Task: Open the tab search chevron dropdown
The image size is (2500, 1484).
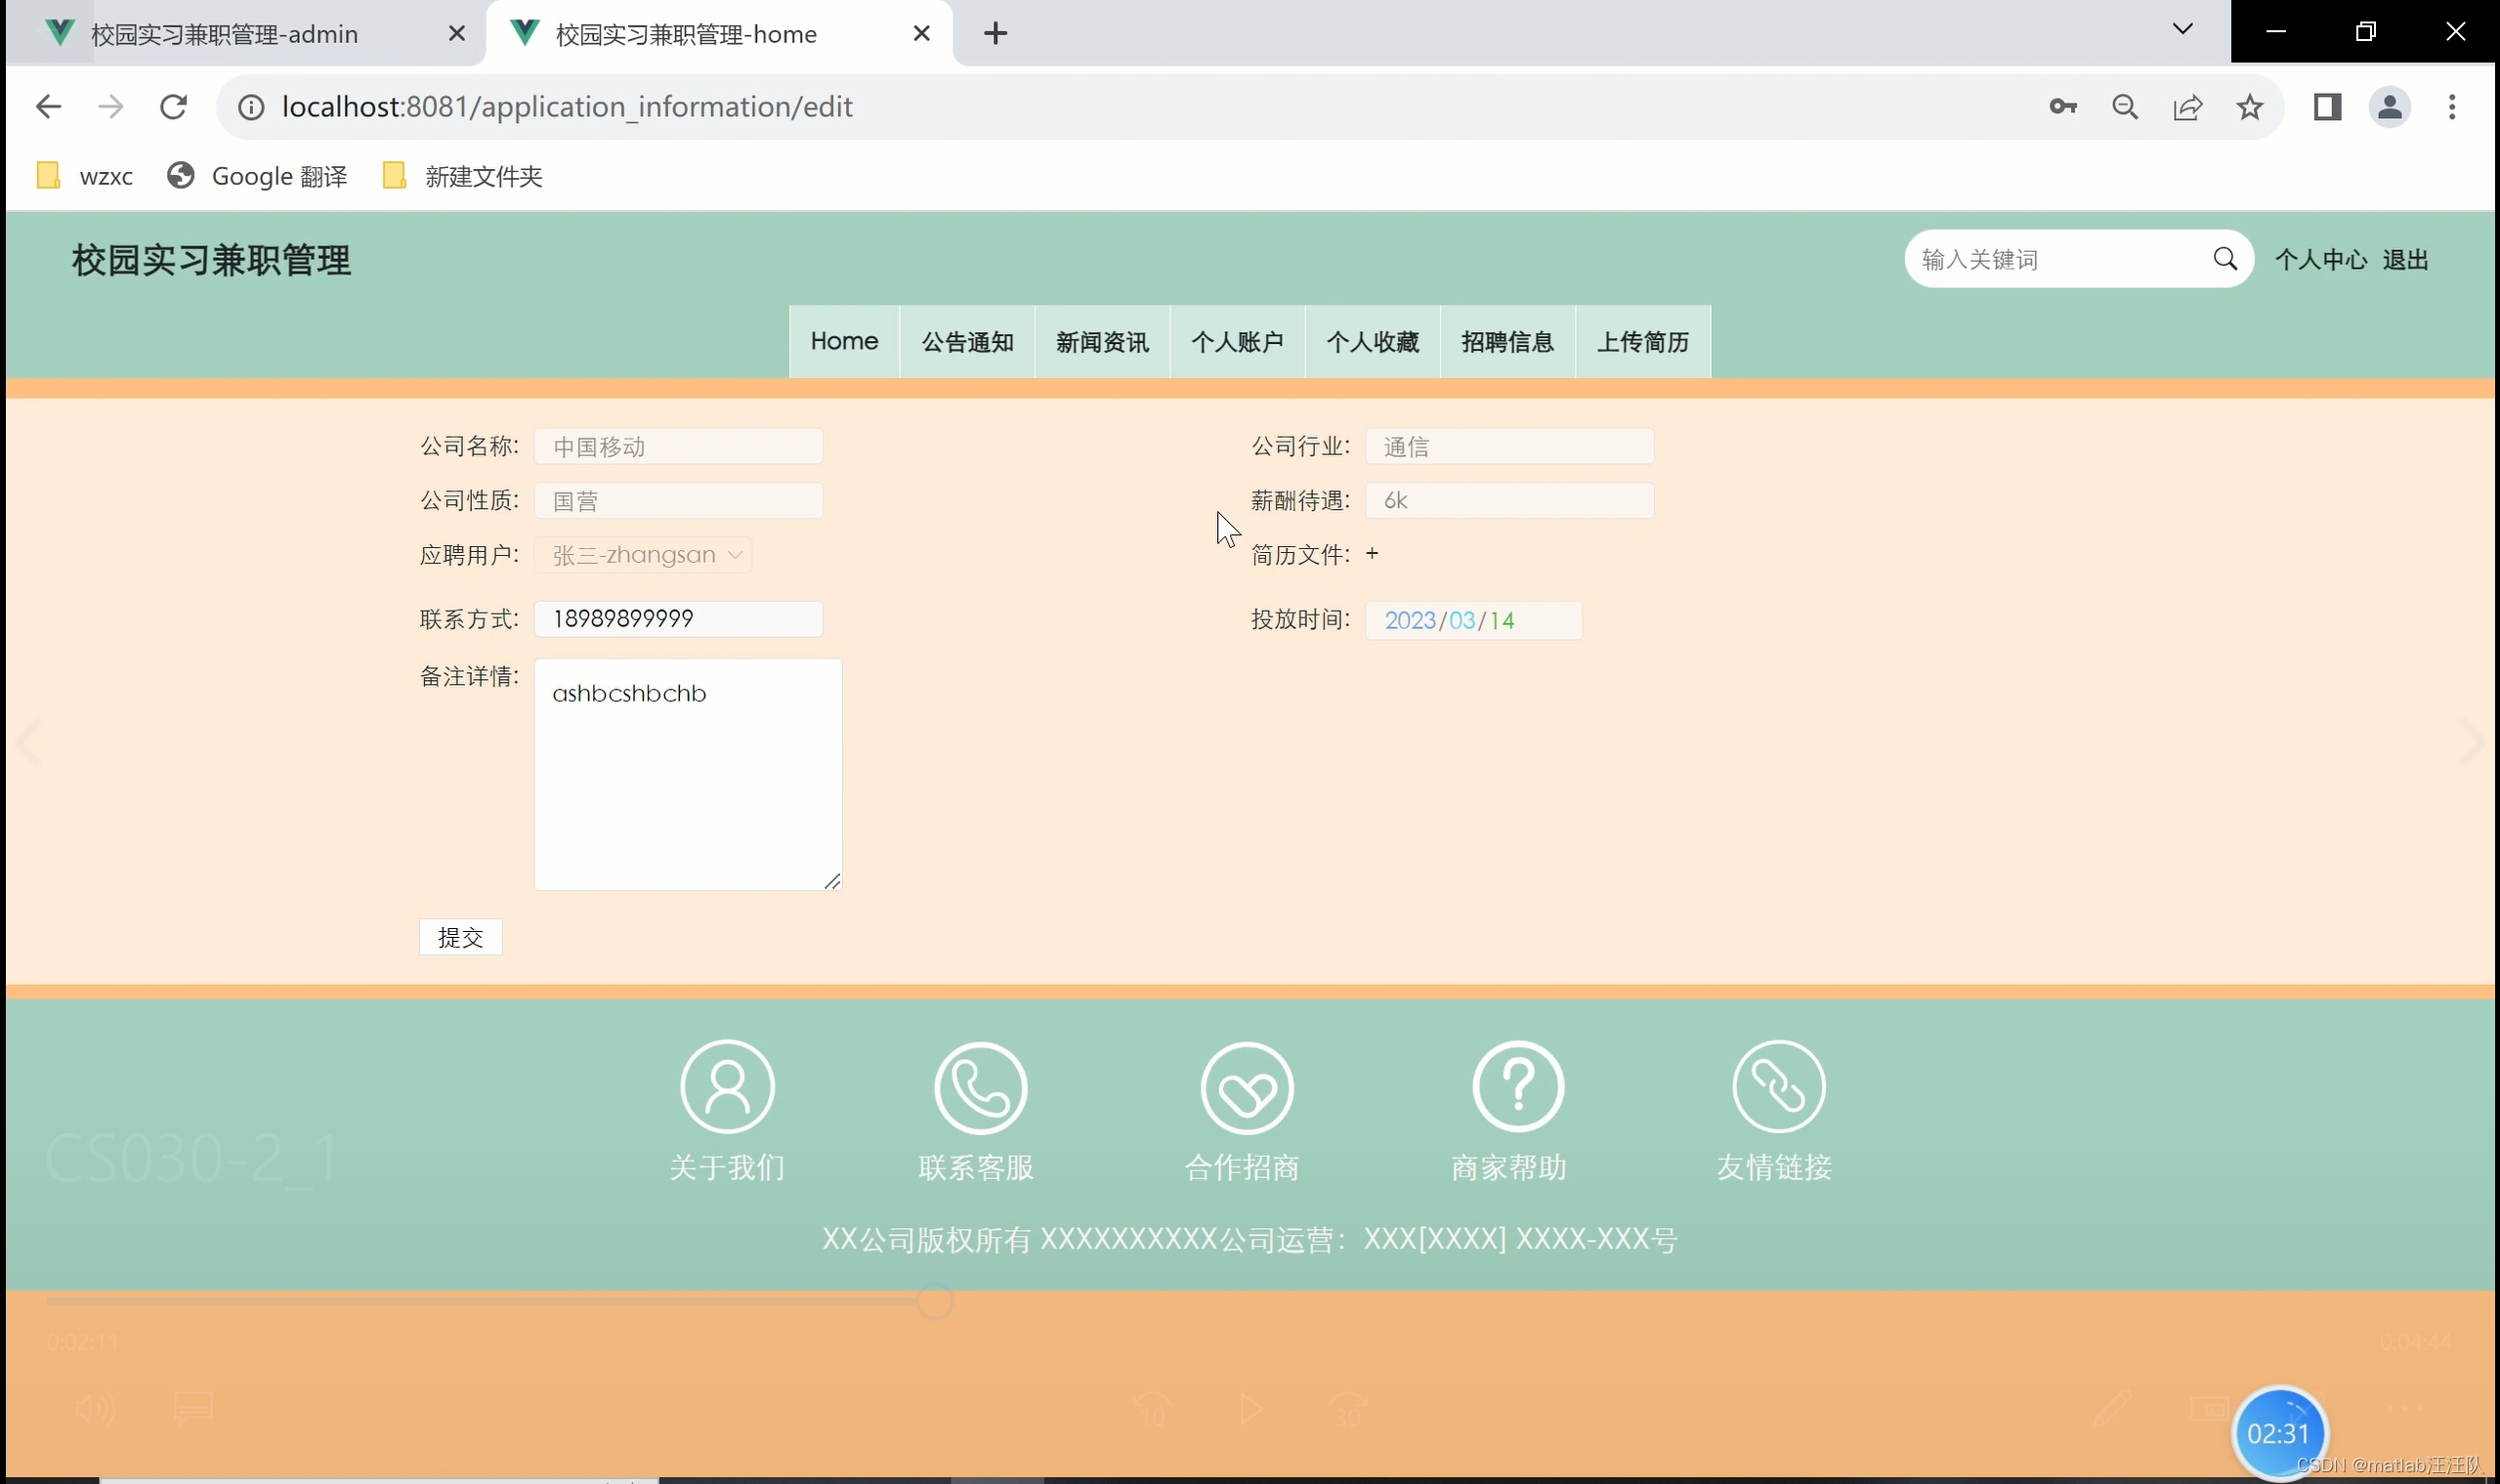Action: point(2182,30)
